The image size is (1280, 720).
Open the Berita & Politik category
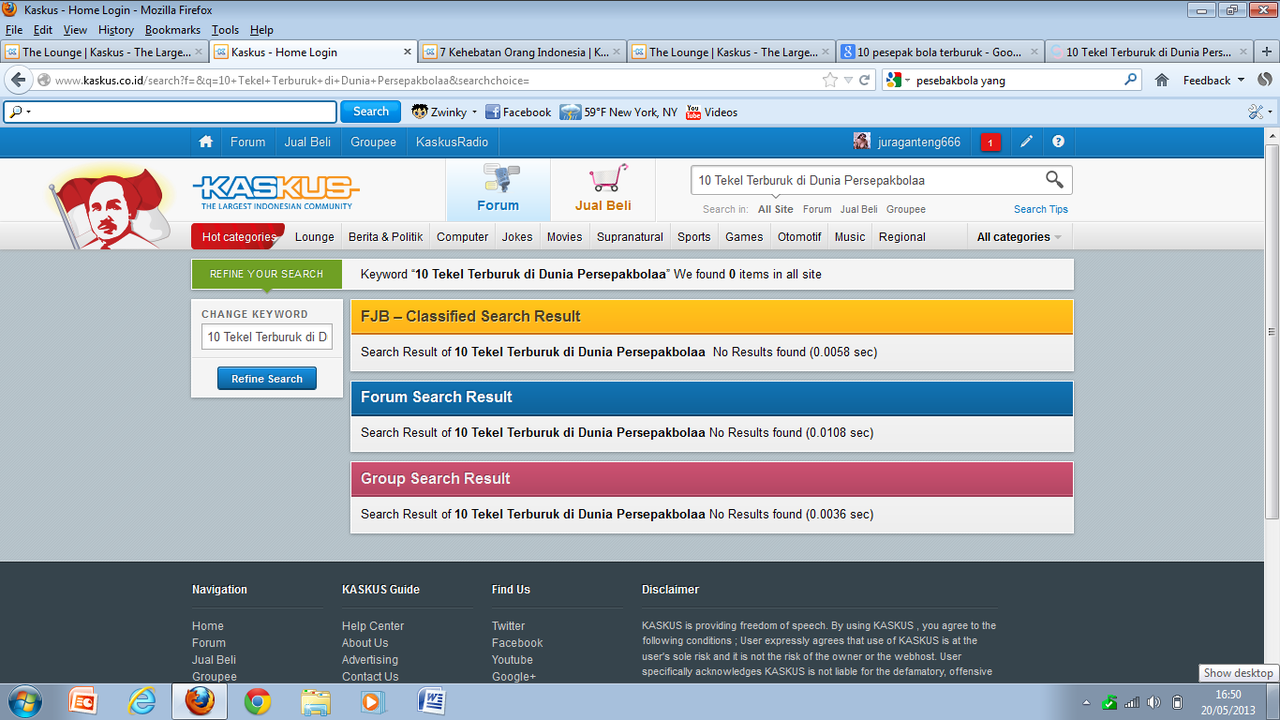[386, 237]
